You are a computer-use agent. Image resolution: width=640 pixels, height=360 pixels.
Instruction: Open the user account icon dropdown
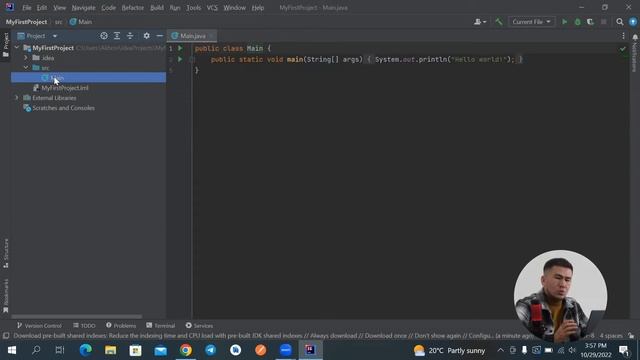coord(480,22)
